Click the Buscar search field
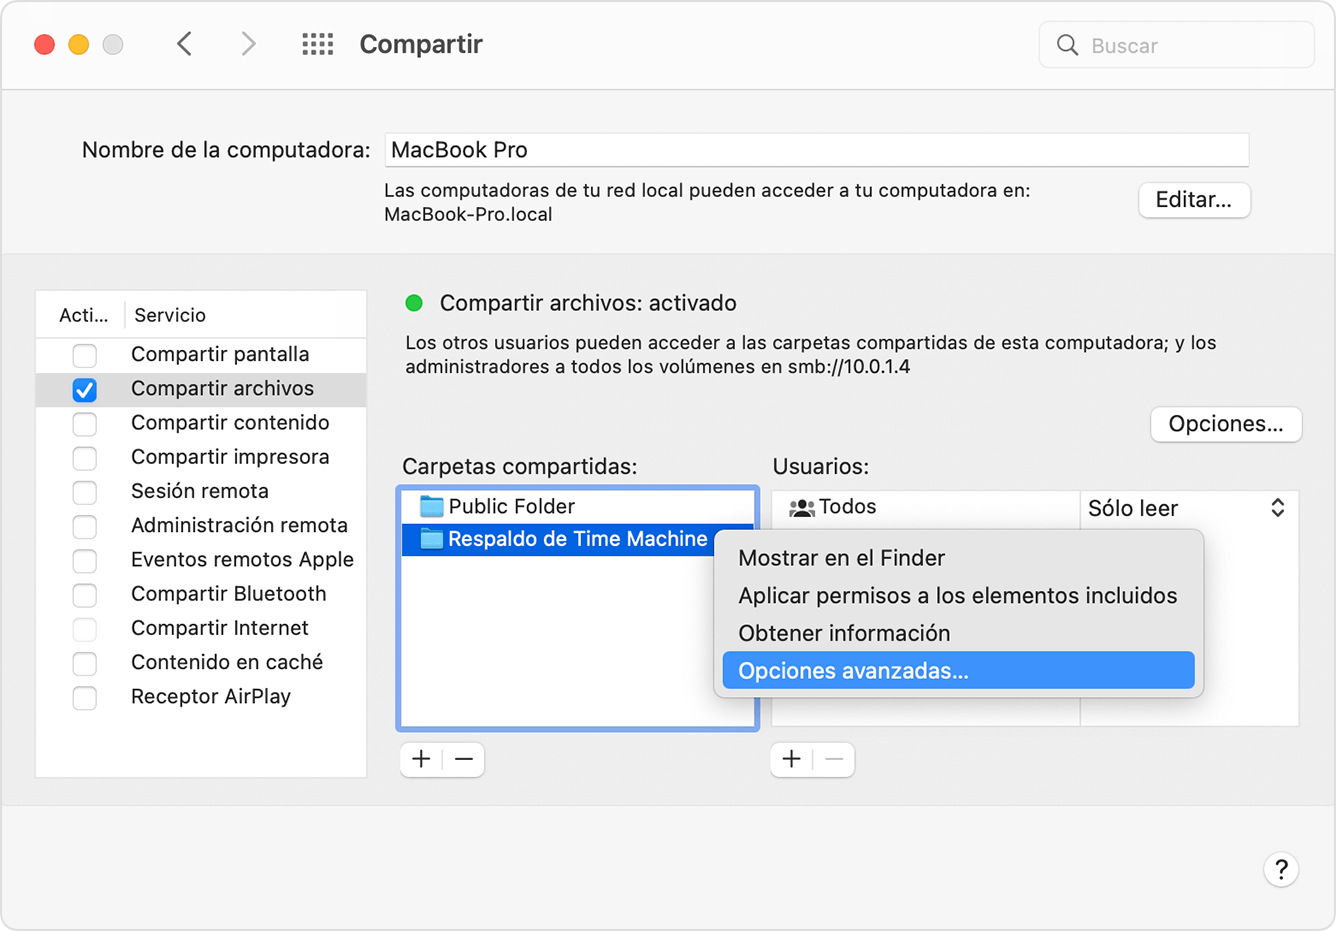Viewport: 1336px width, 932px height. pos(1176,45)
